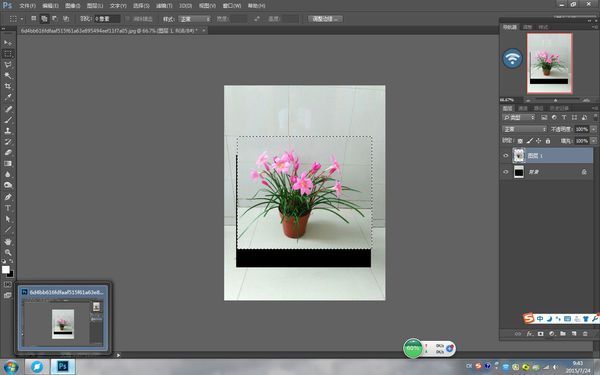Select the Healing Brush tool
The height and width of the screenshot is (375, 600).
8,109
